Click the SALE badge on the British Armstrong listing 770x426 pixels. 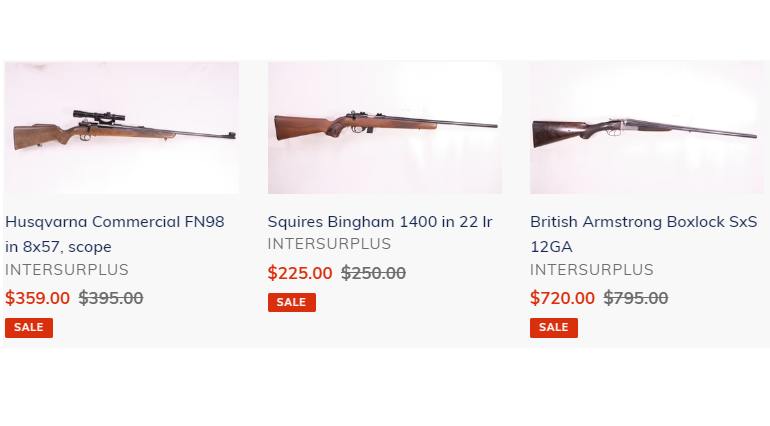[553, 327]
